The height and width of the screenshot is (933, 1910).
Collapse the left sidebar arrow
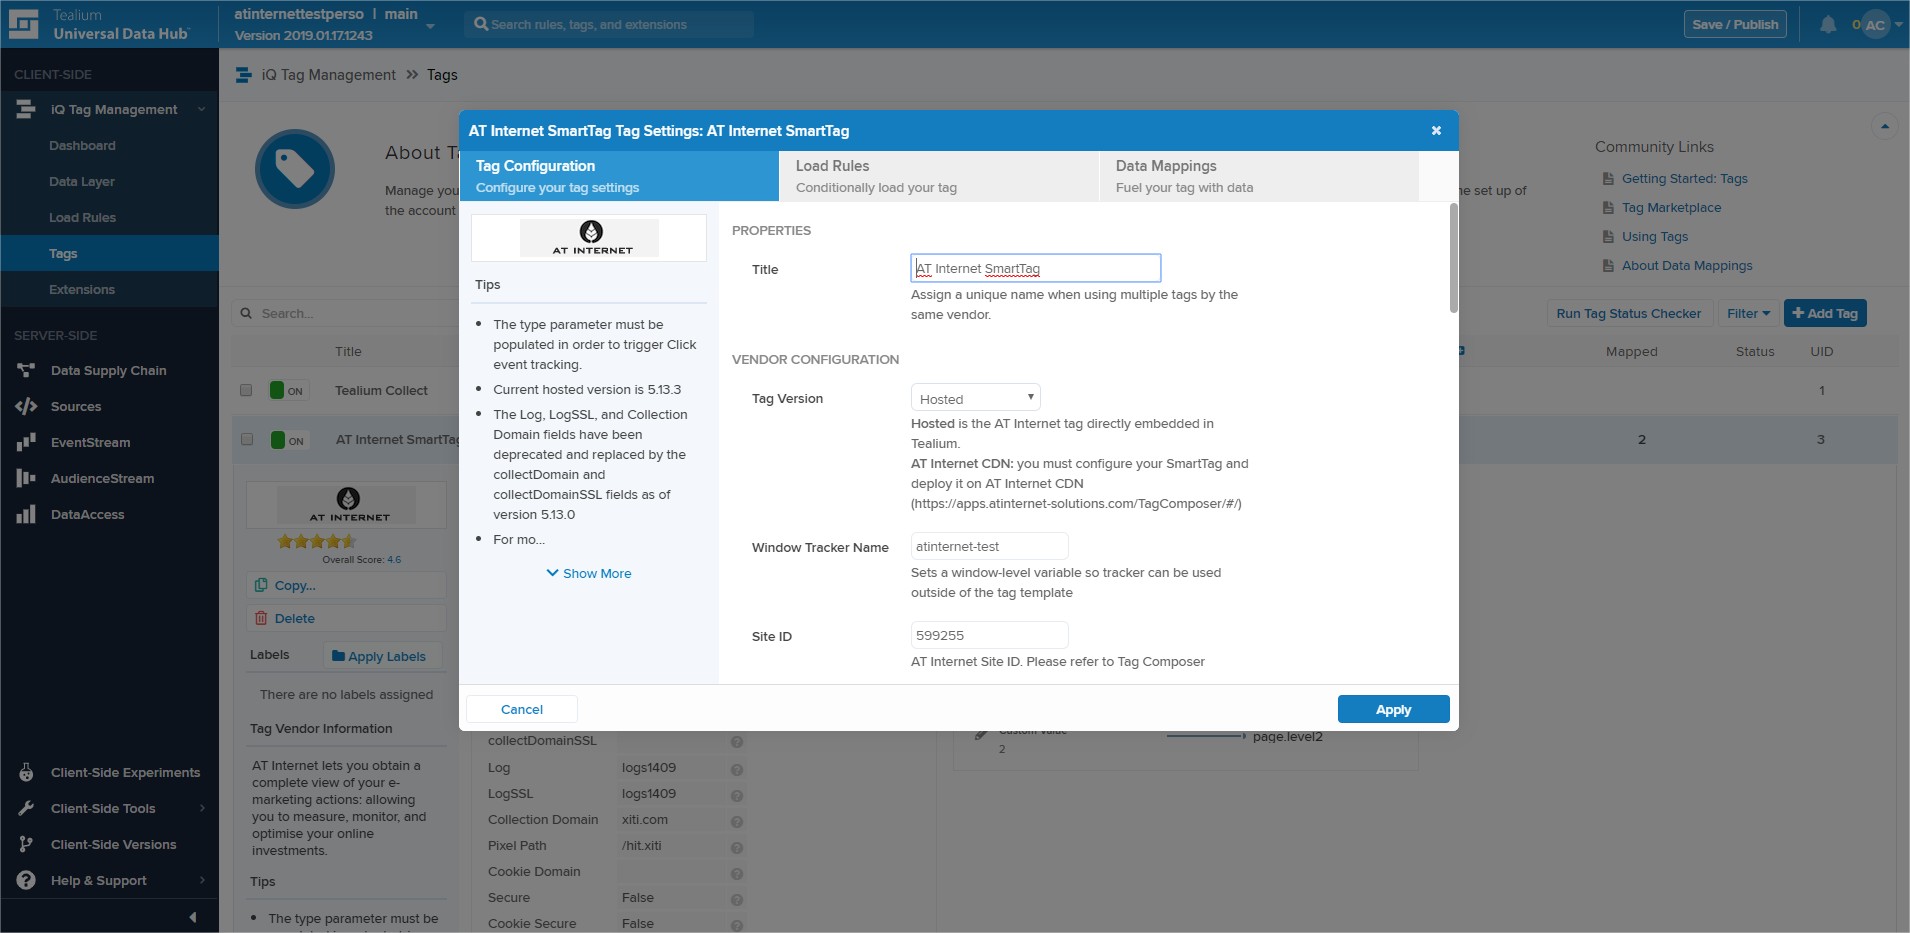(192, 916)
